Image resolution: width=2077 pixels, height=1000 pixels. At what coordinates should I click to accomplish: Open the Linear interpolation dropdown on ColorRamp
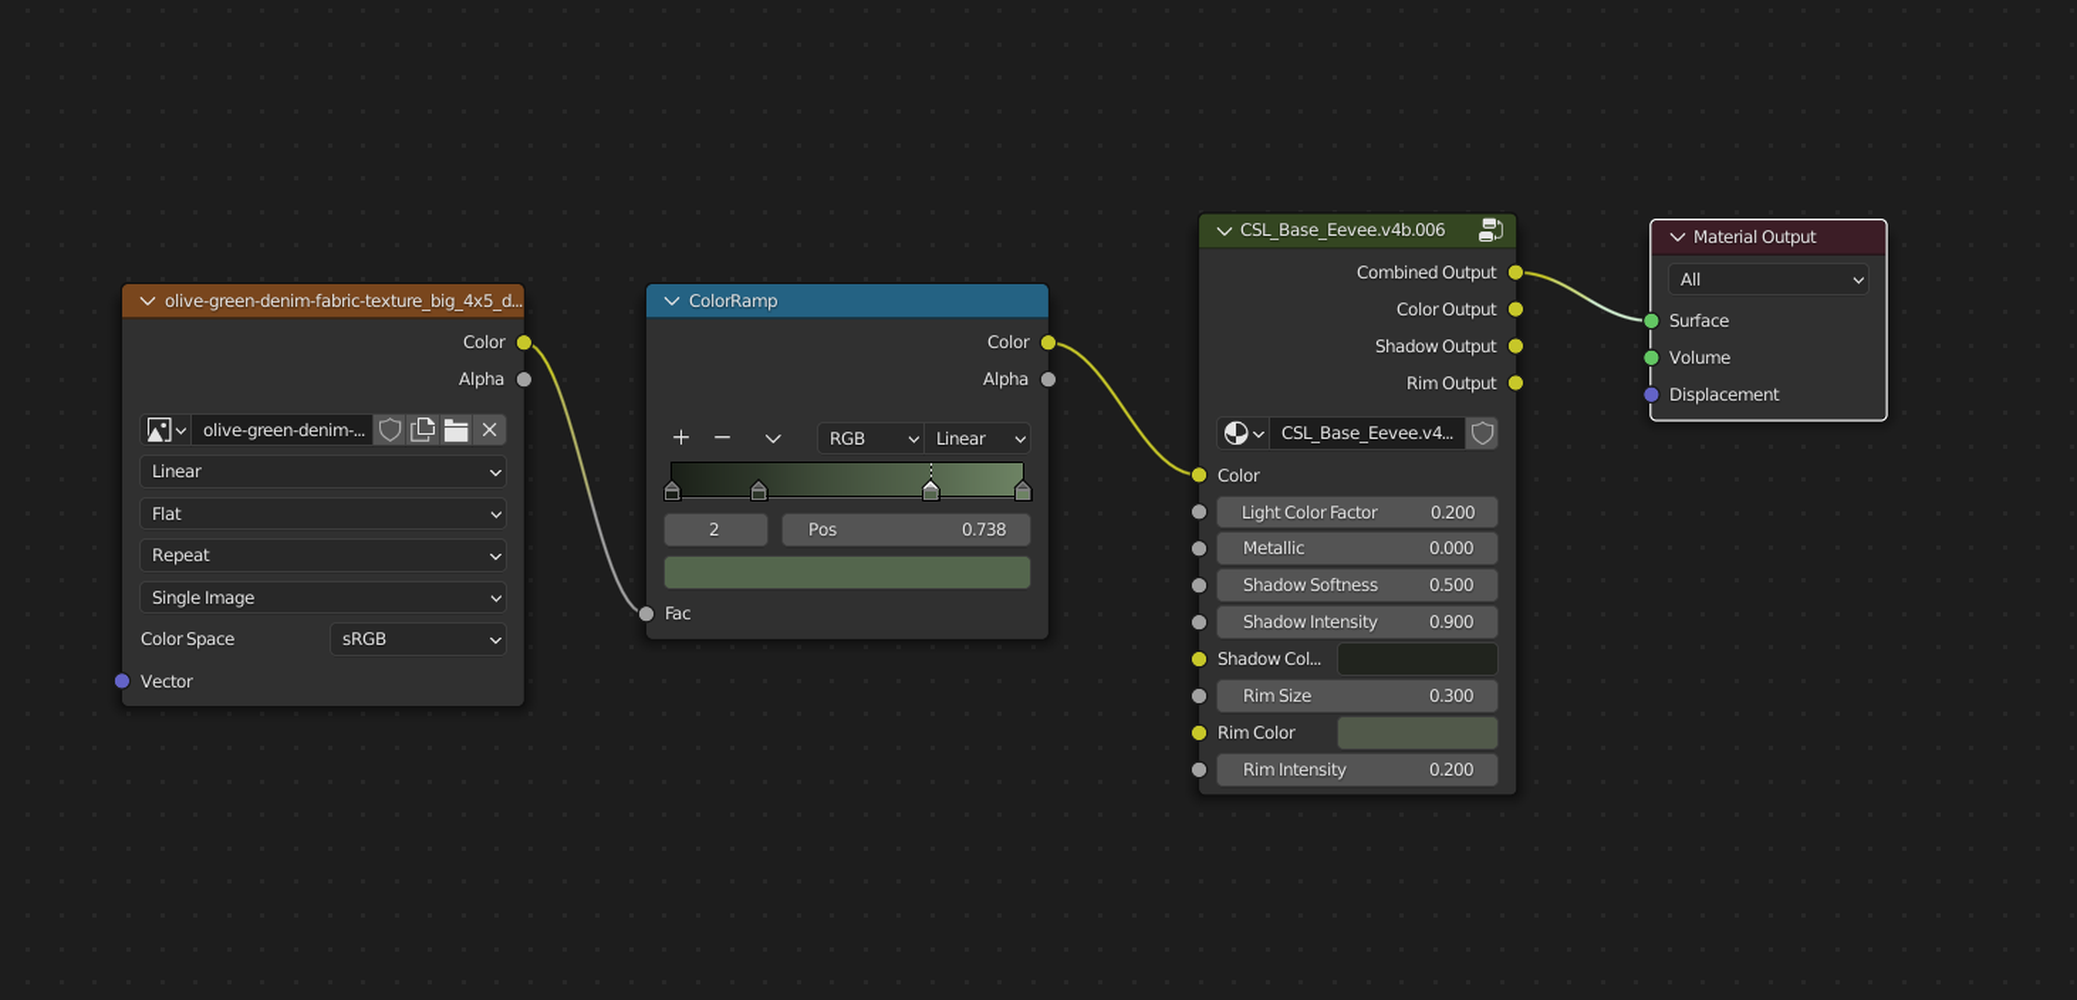point(976,438)
